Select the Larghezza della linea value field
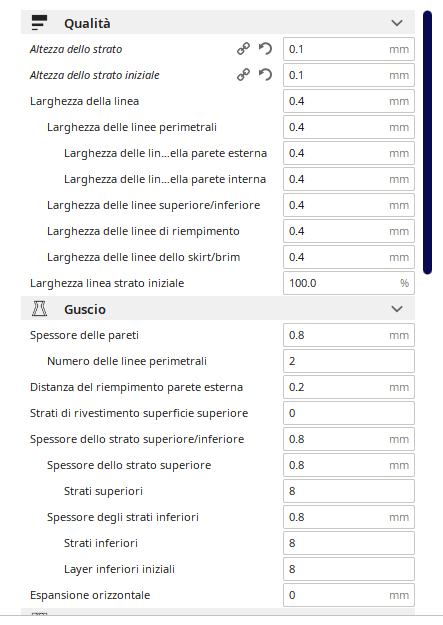The image size is (443, 625). point(349,101)
